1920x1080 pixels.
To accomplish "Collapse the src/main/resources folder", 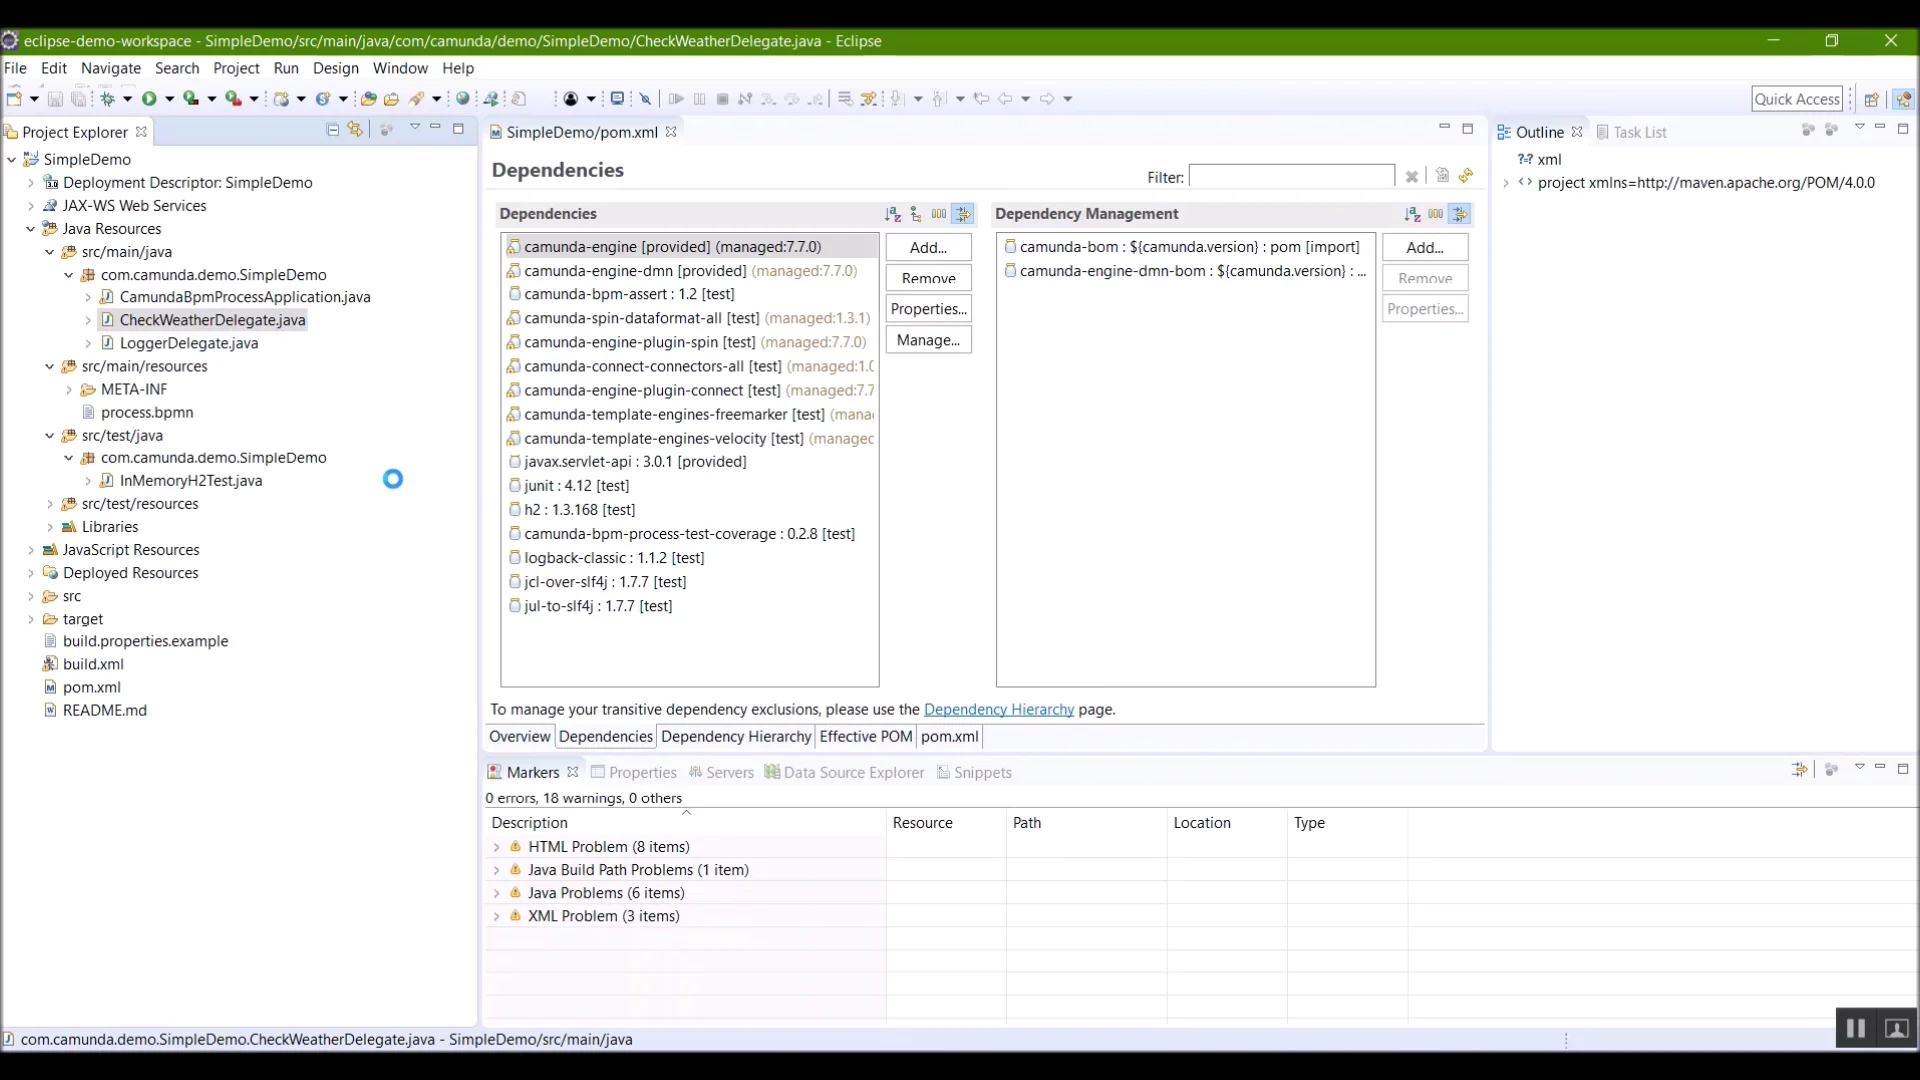I will point(50,367).
